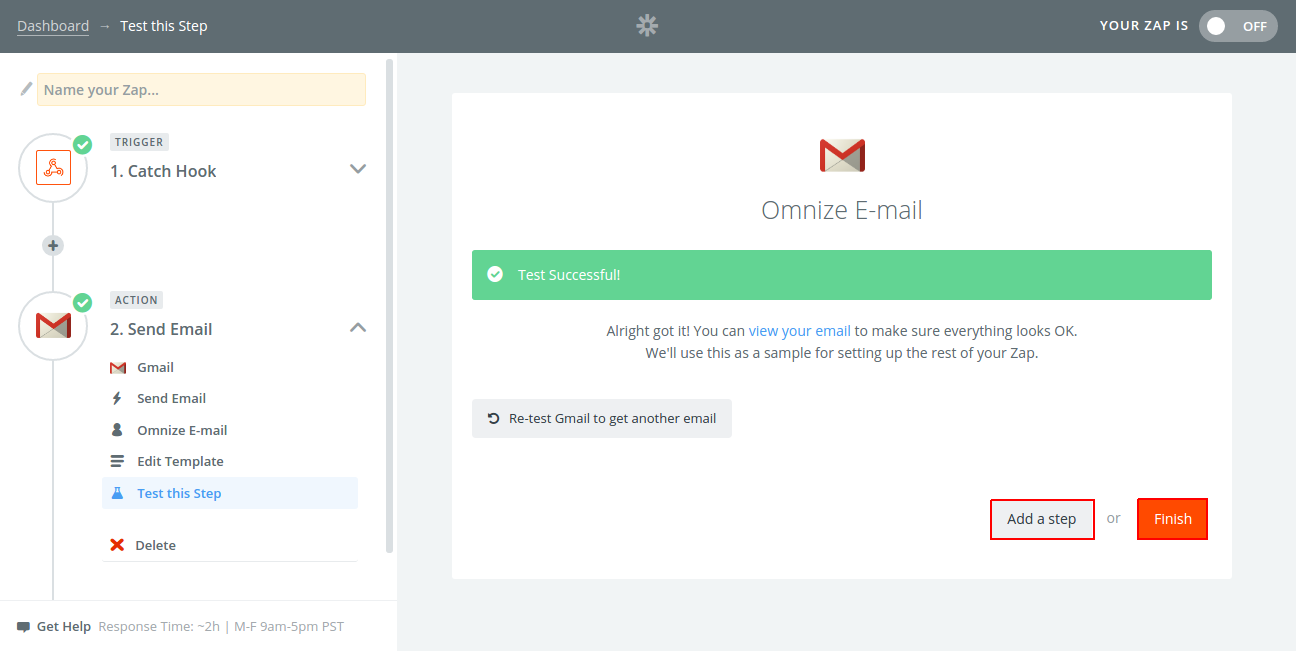Click the lines icon beside Edit Template

117,461
